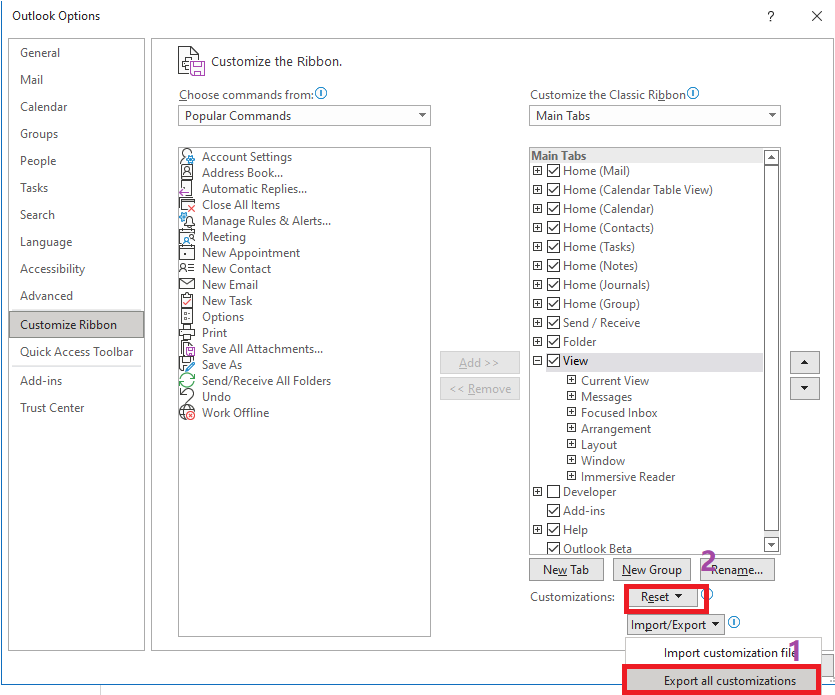Image resolution: width=835 pixels, height=695 pixels.
Task: Click the Options command icon
Action: (x=187, y=316)
